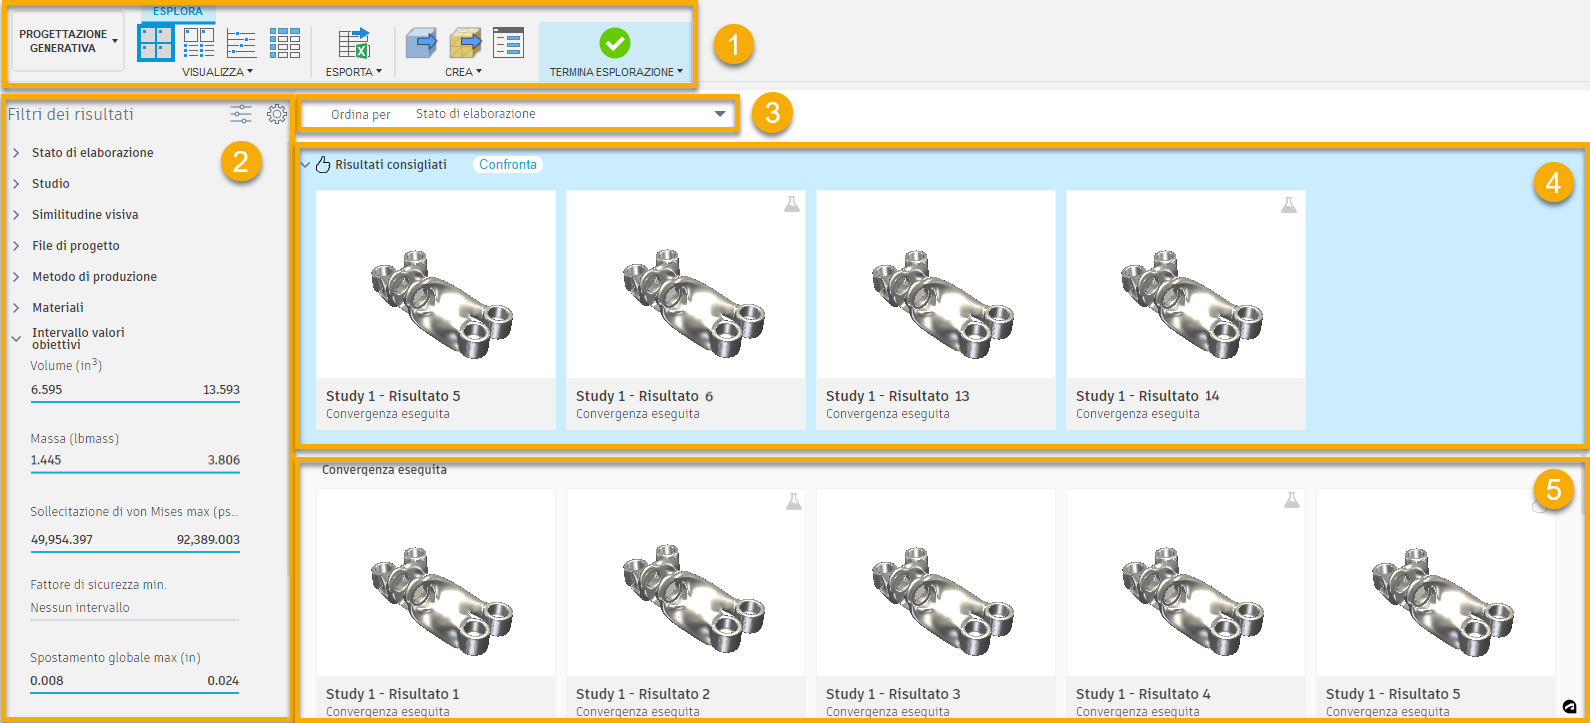Click 'Nessun intervallo' text under Fattore di sicurezza

[x=80, y=608]
